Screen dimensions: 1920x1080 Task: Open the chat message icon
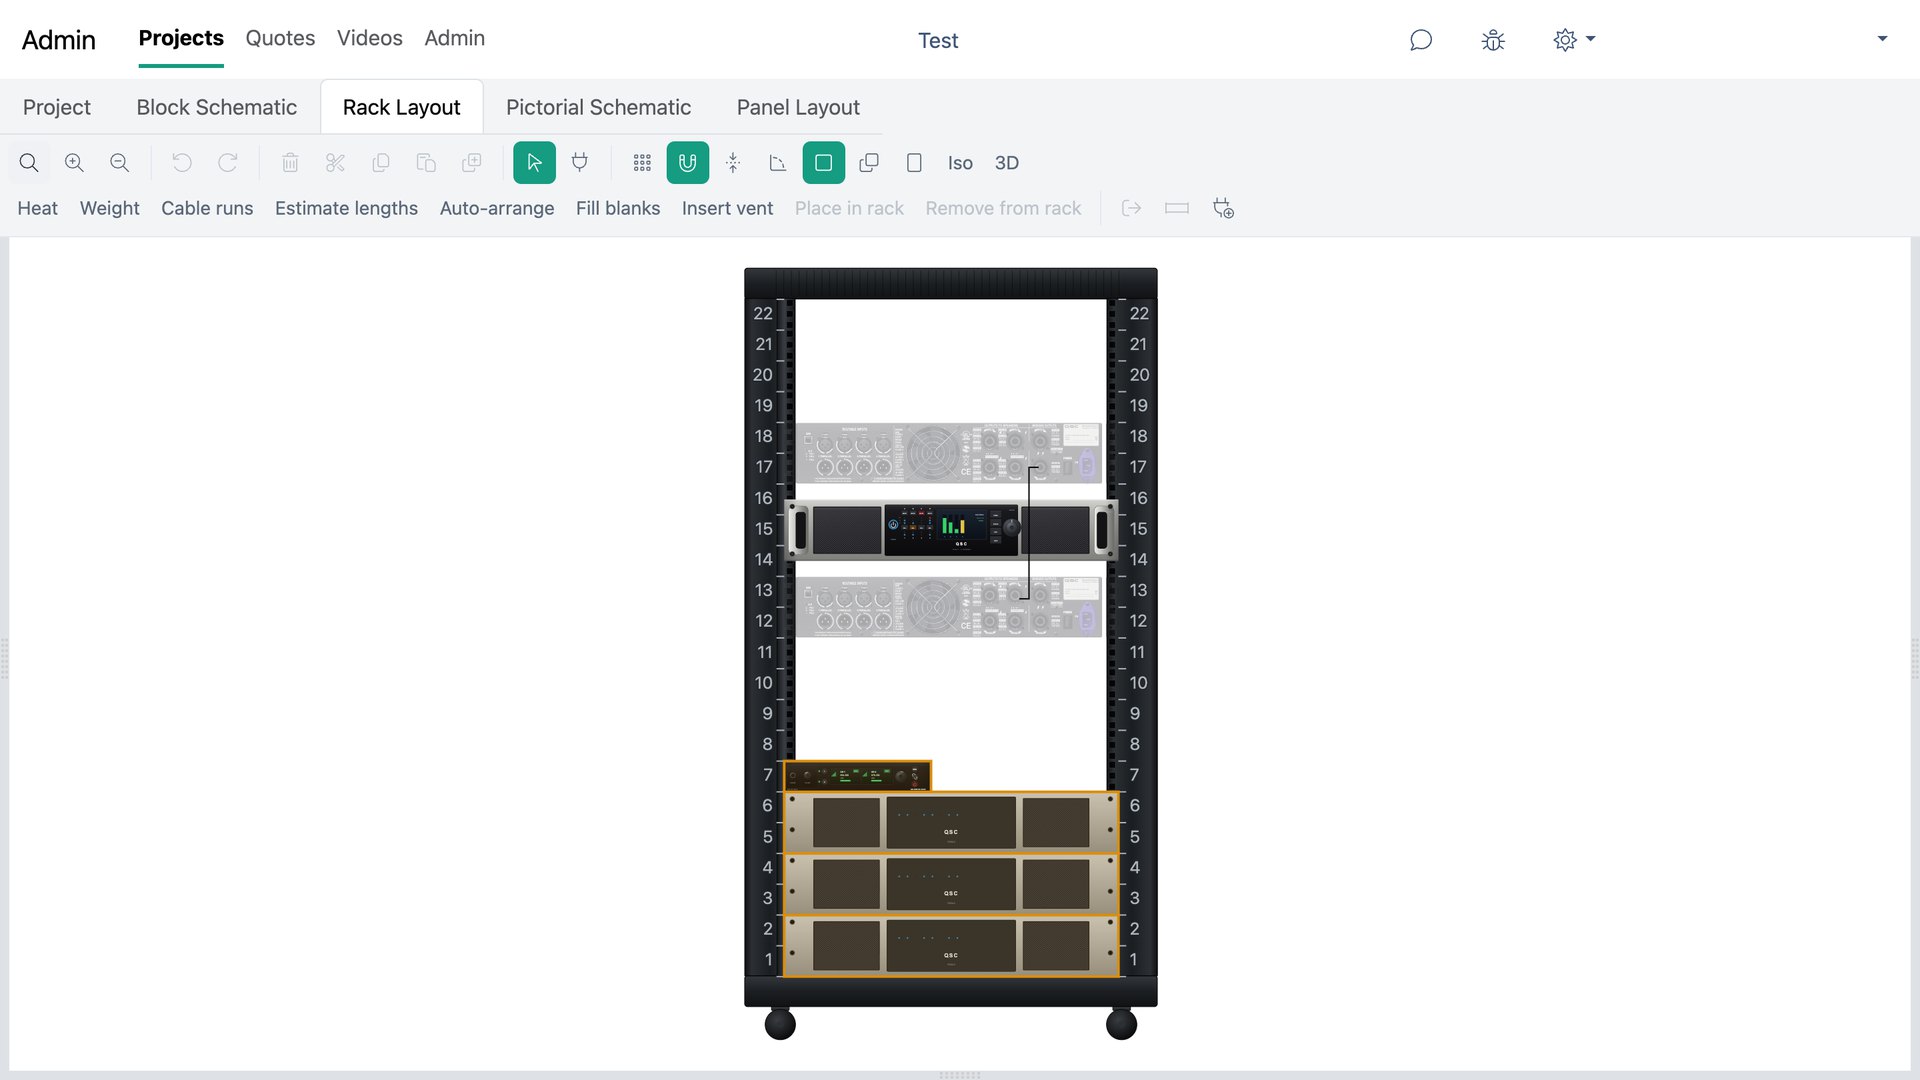pos(1421,40)
